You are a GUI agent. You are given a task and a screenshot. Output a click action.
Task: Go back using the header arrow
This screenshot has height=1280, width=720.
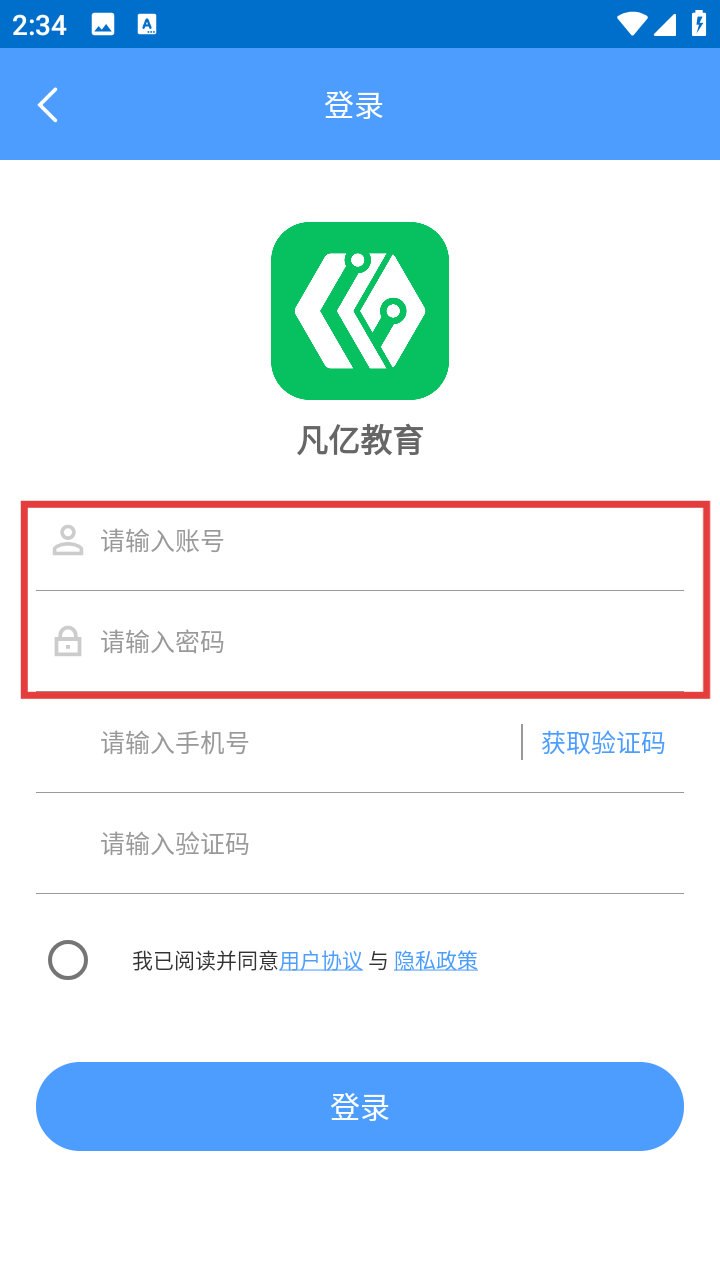pyautogui.click(x=48, y=104)
